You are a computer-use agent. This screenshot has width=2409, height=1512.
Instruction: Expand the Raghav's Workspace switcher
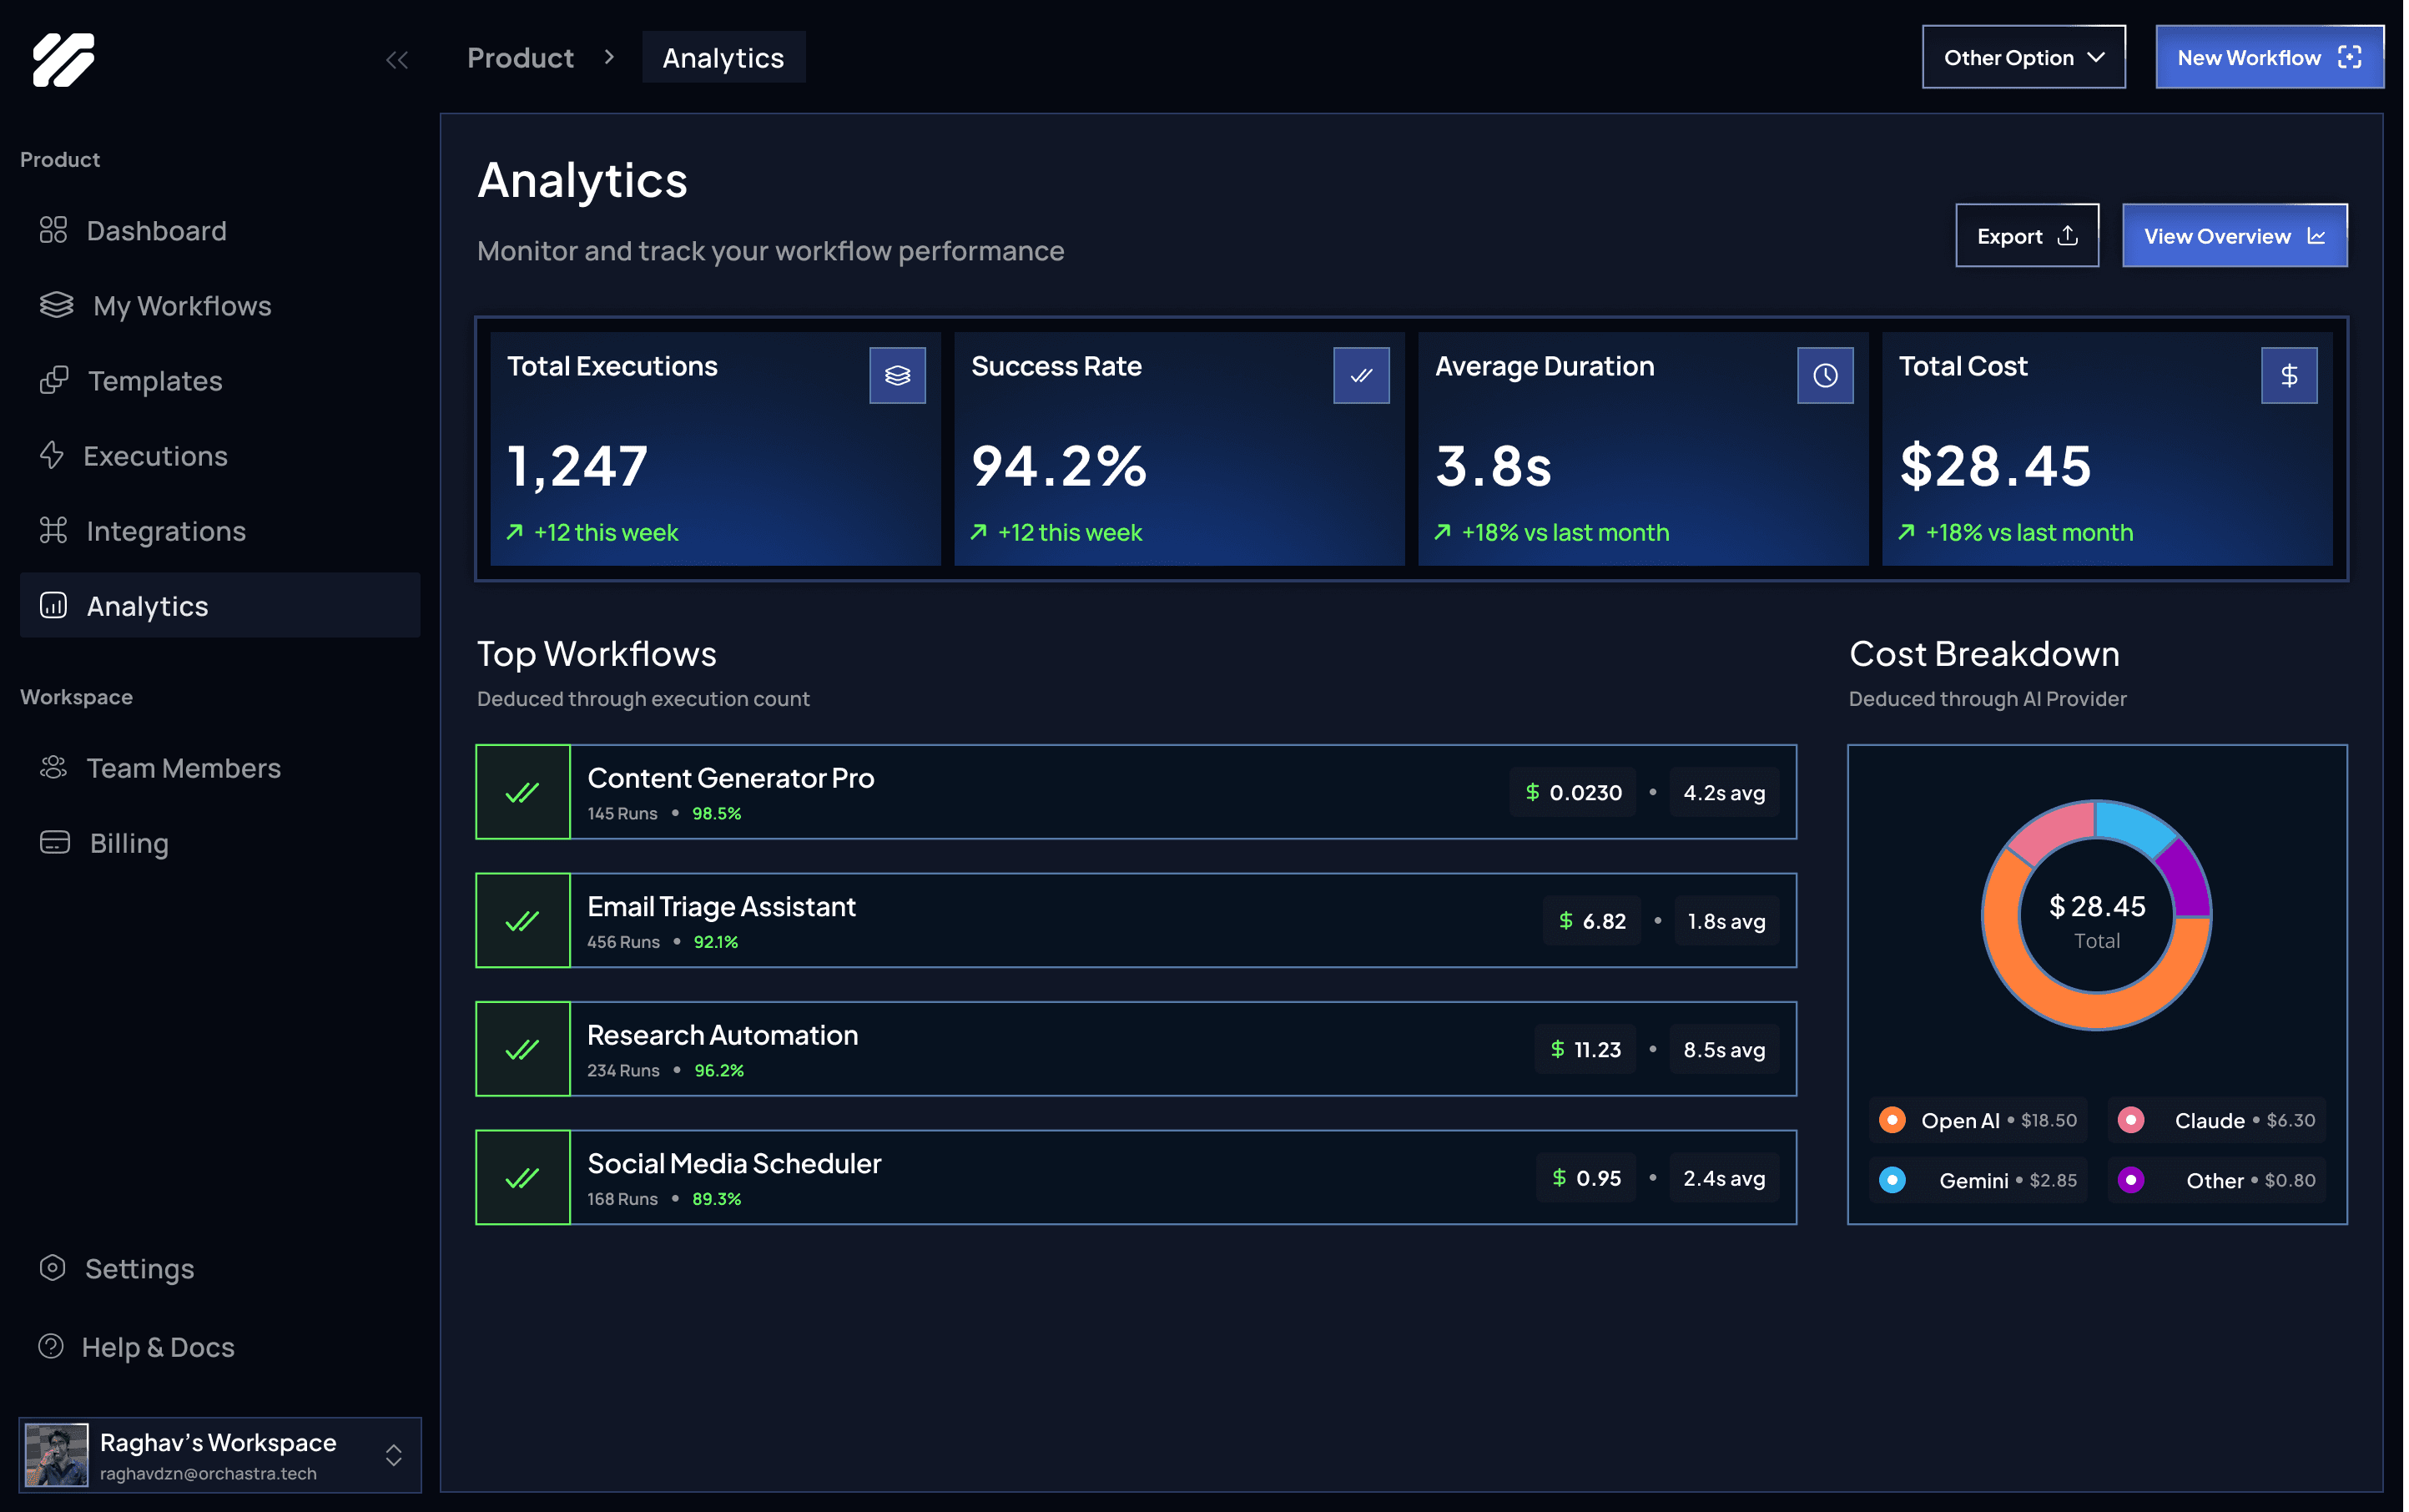[x=393, y=1454]
